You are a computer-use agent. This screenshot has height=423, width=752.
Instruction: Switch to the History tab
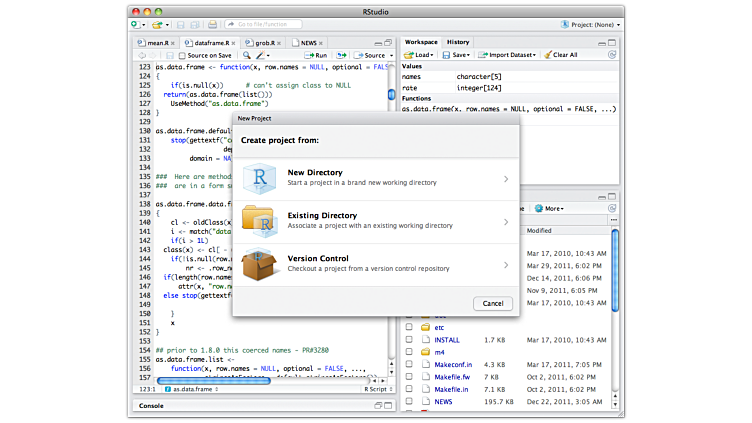[458, 42]
